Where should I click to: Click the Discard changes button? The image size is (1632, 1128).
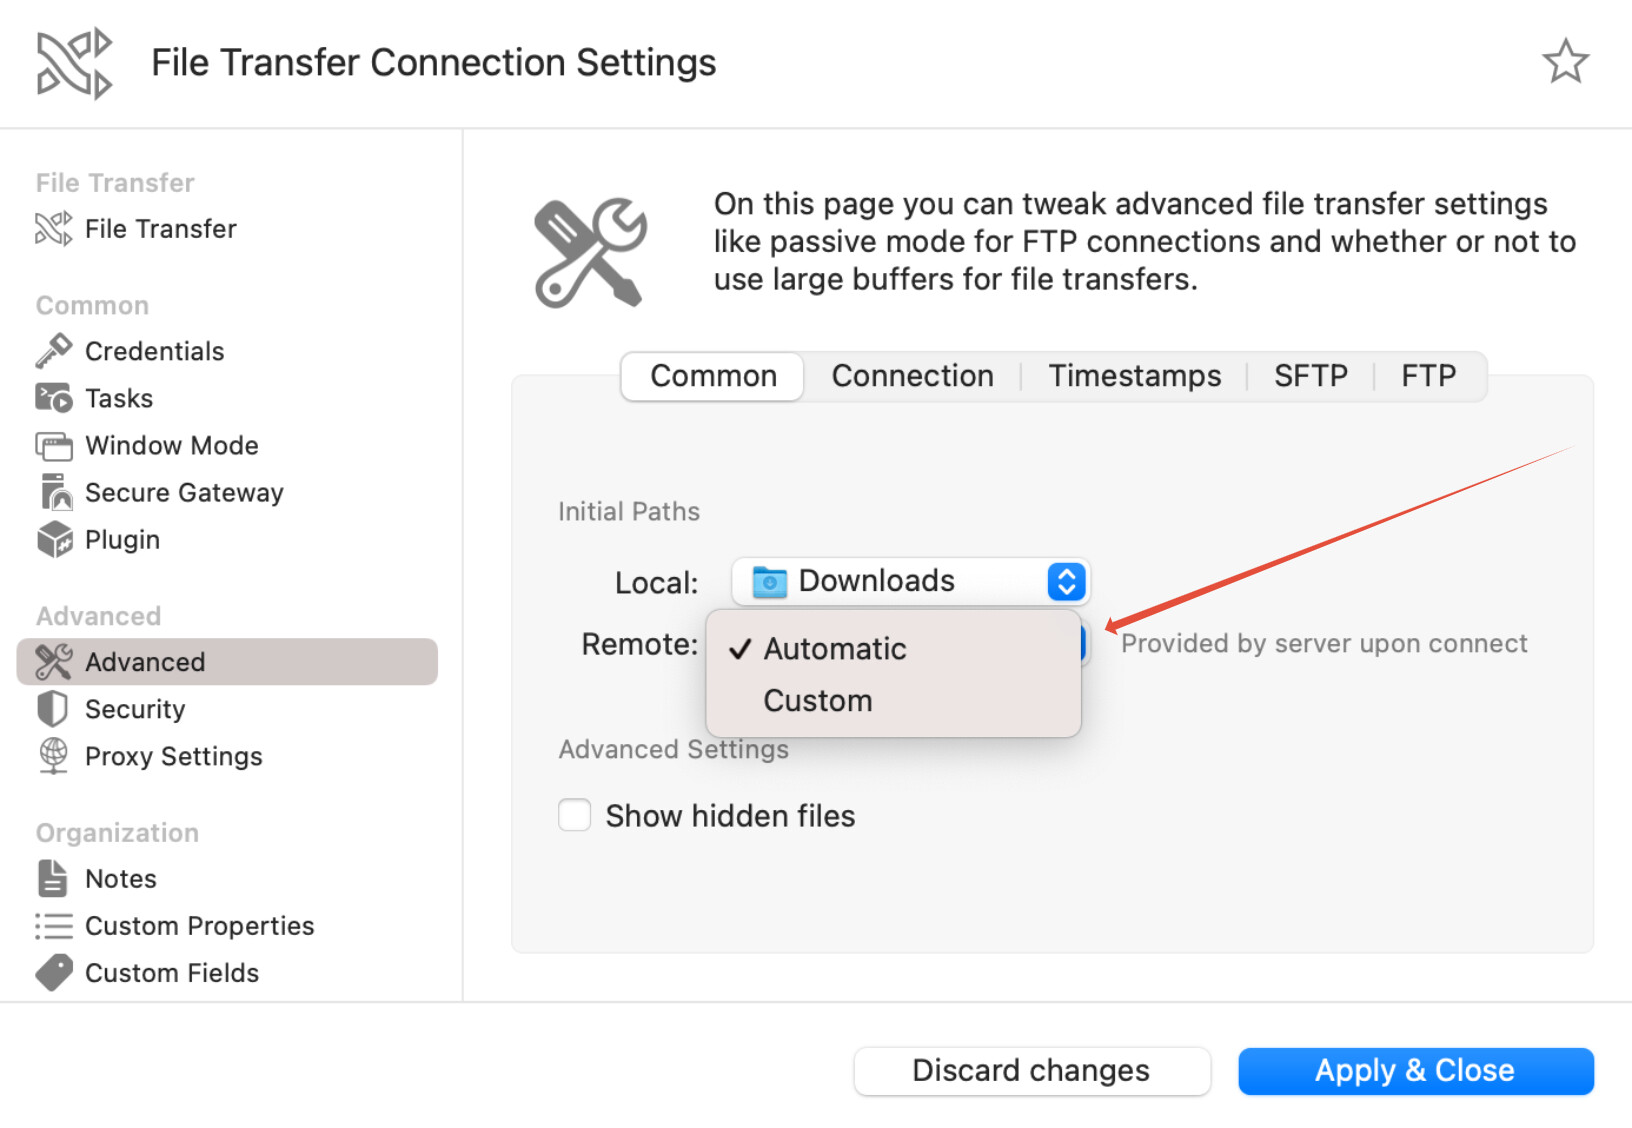point(1031,1071)
